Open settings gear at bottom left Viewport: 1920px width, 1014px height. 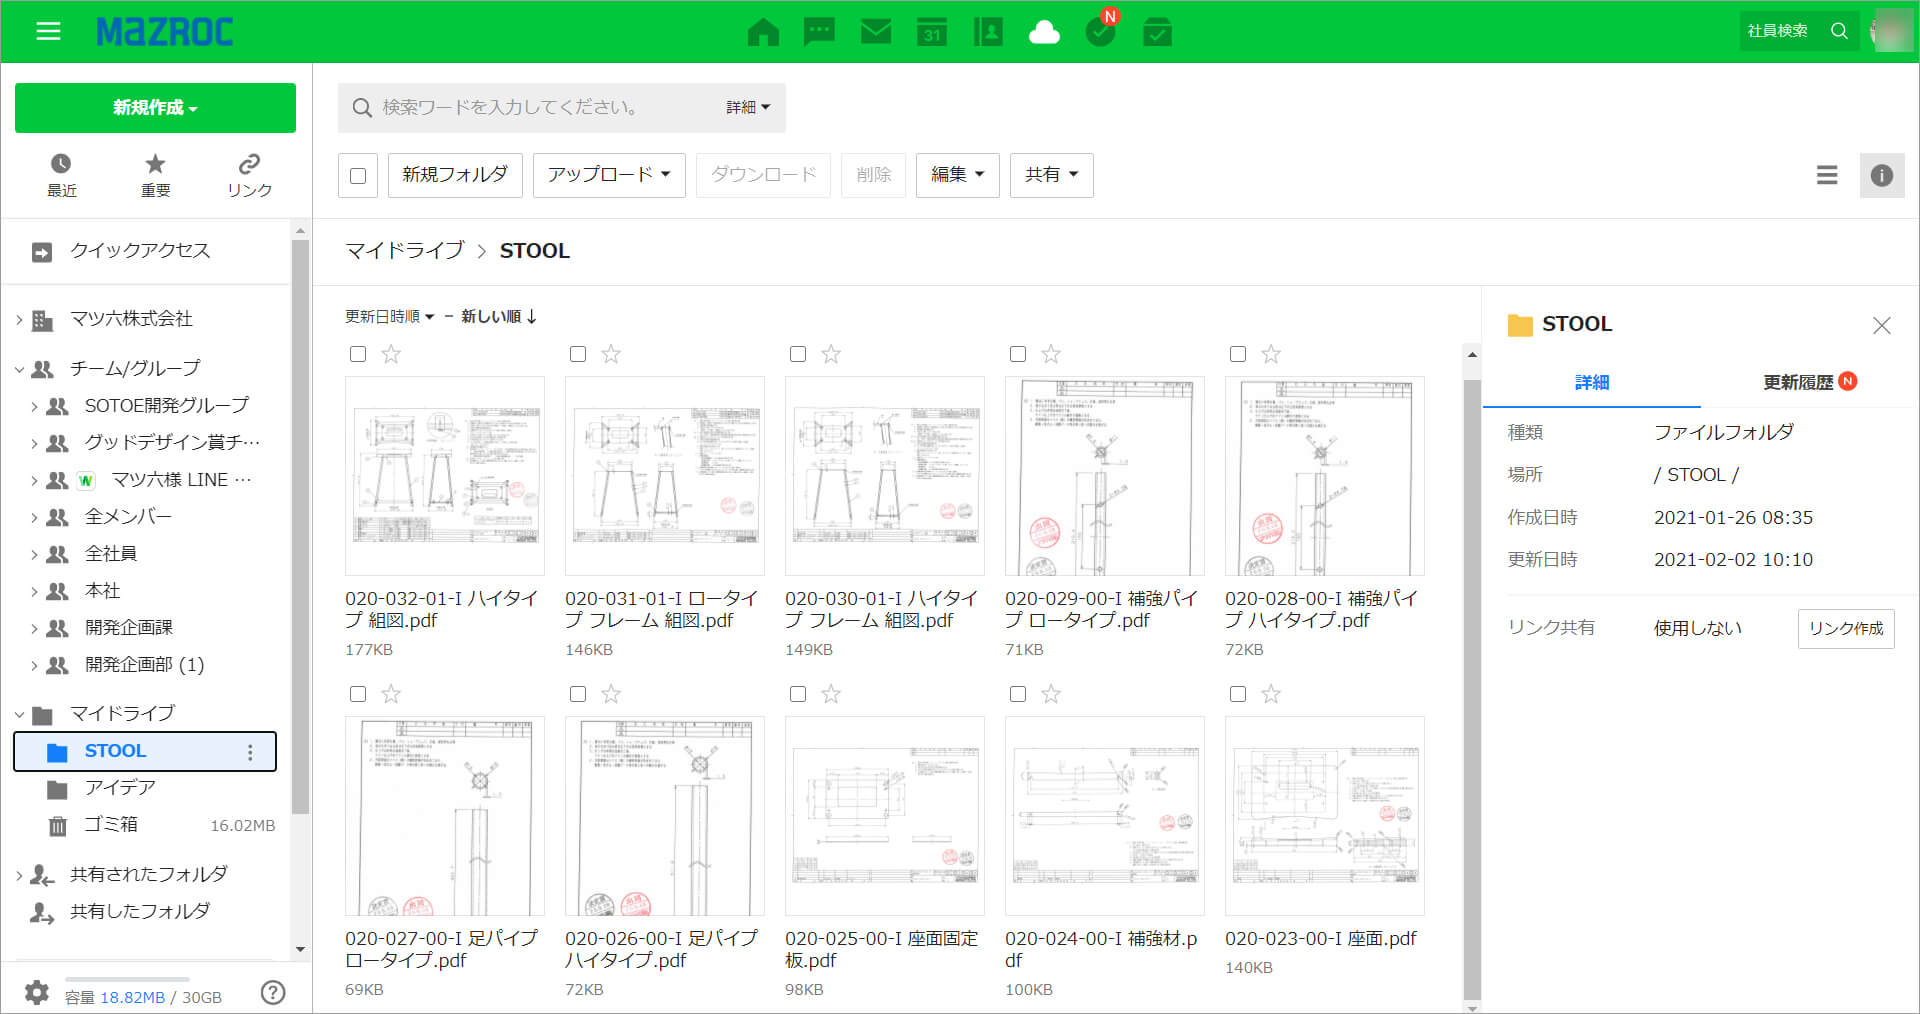37,992
